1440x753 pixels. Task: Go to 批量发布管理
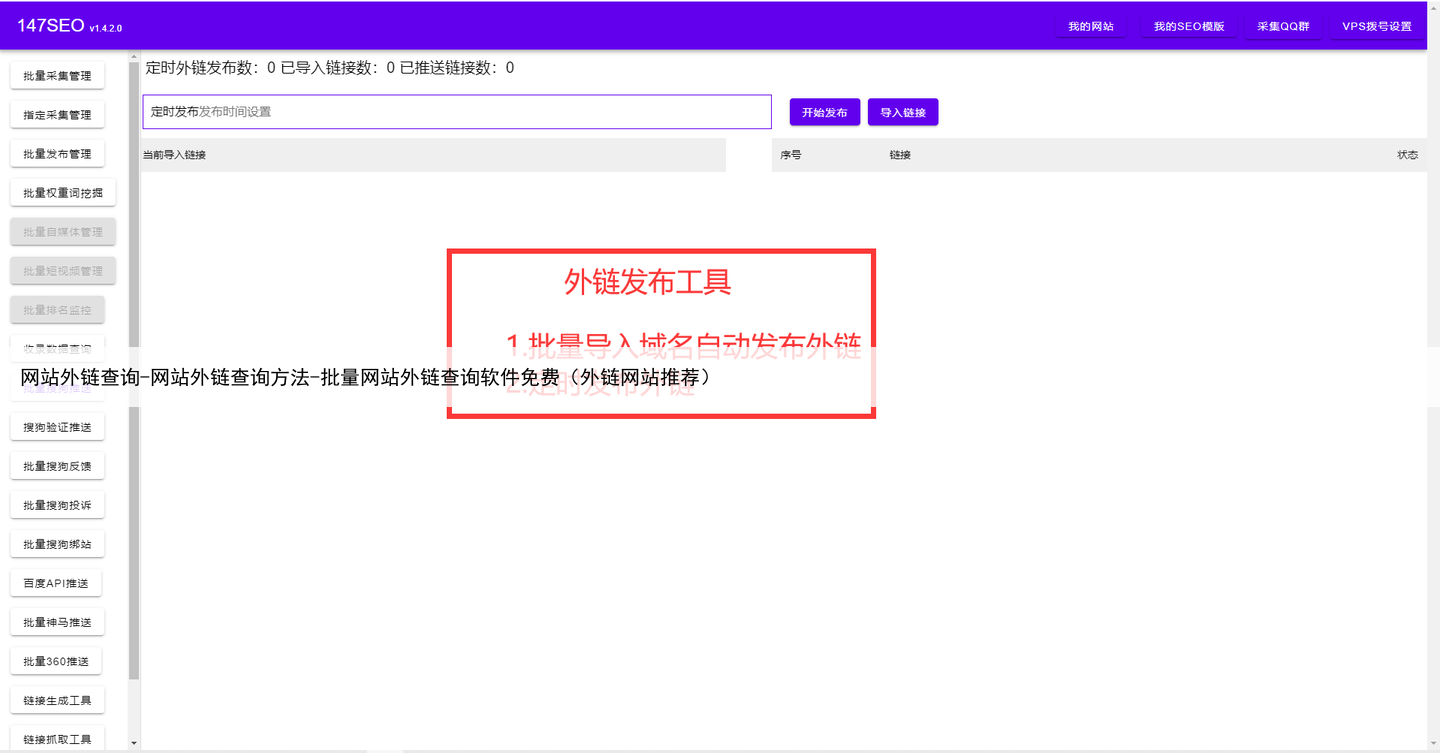point(57,154)
